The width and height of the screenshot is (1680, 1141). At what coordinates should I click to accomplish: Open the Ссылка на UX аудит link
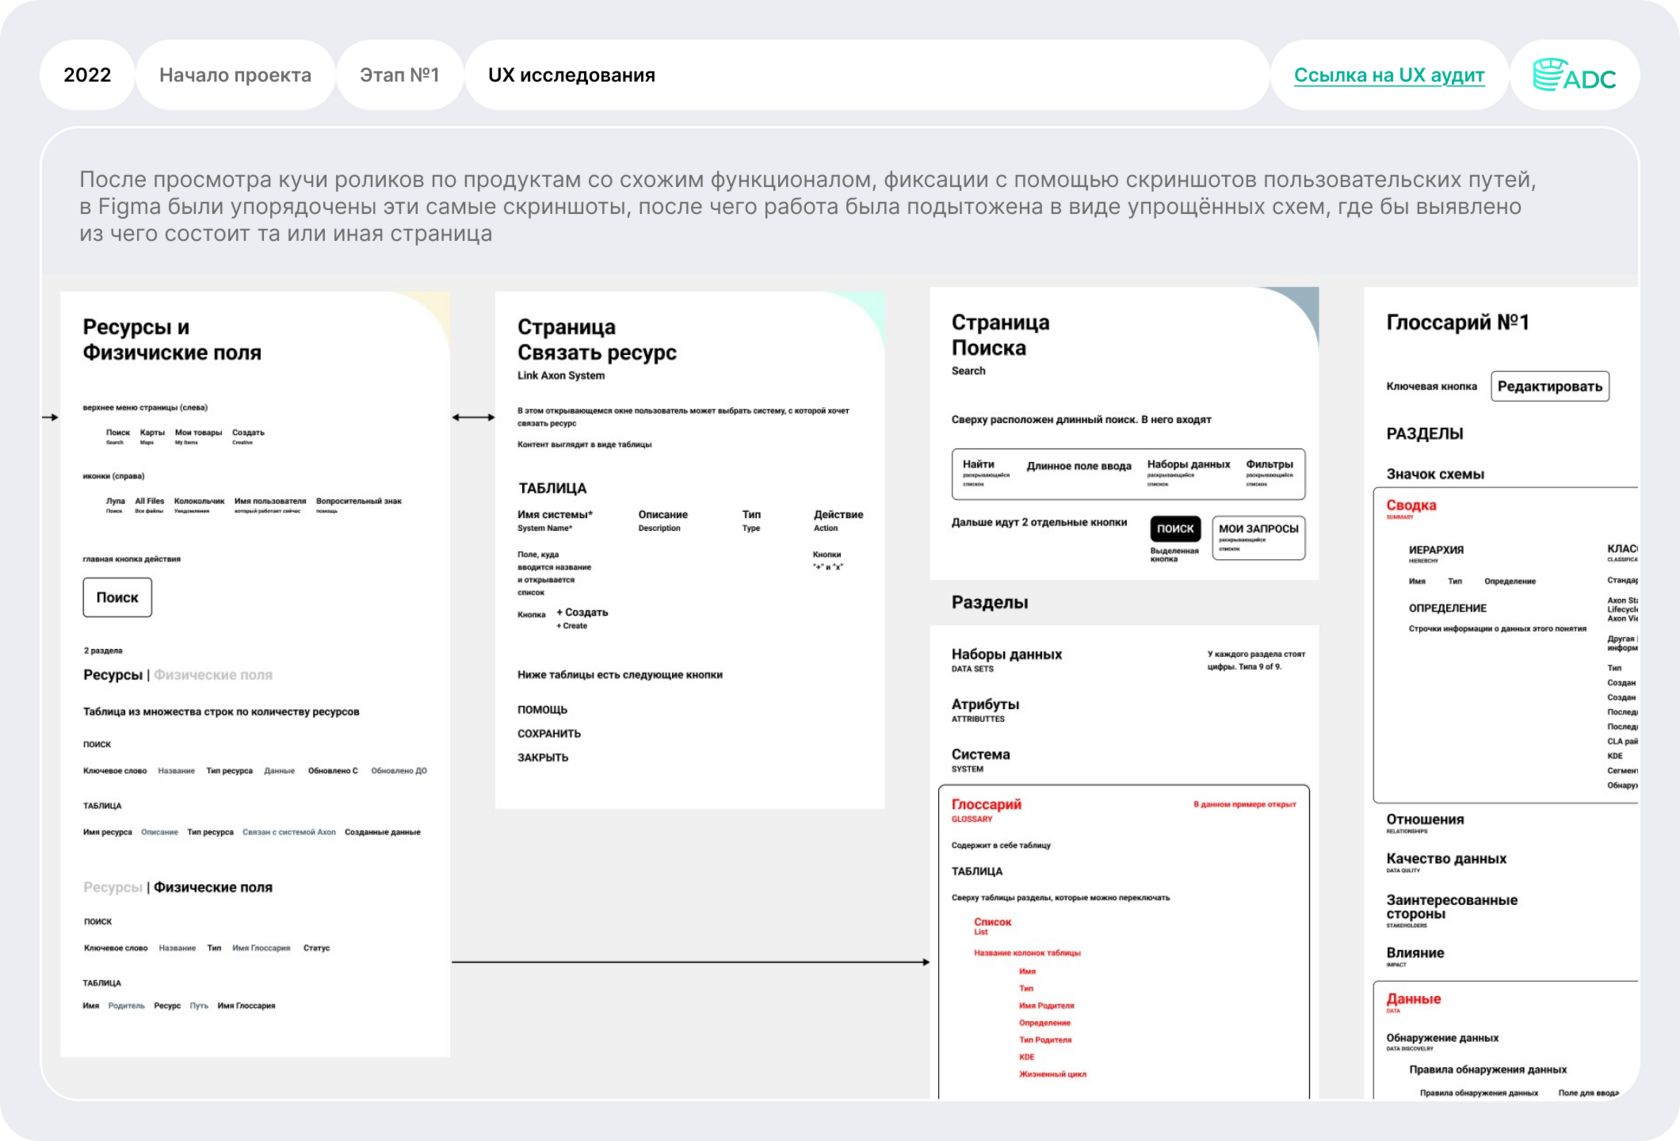coord(1389,75)
